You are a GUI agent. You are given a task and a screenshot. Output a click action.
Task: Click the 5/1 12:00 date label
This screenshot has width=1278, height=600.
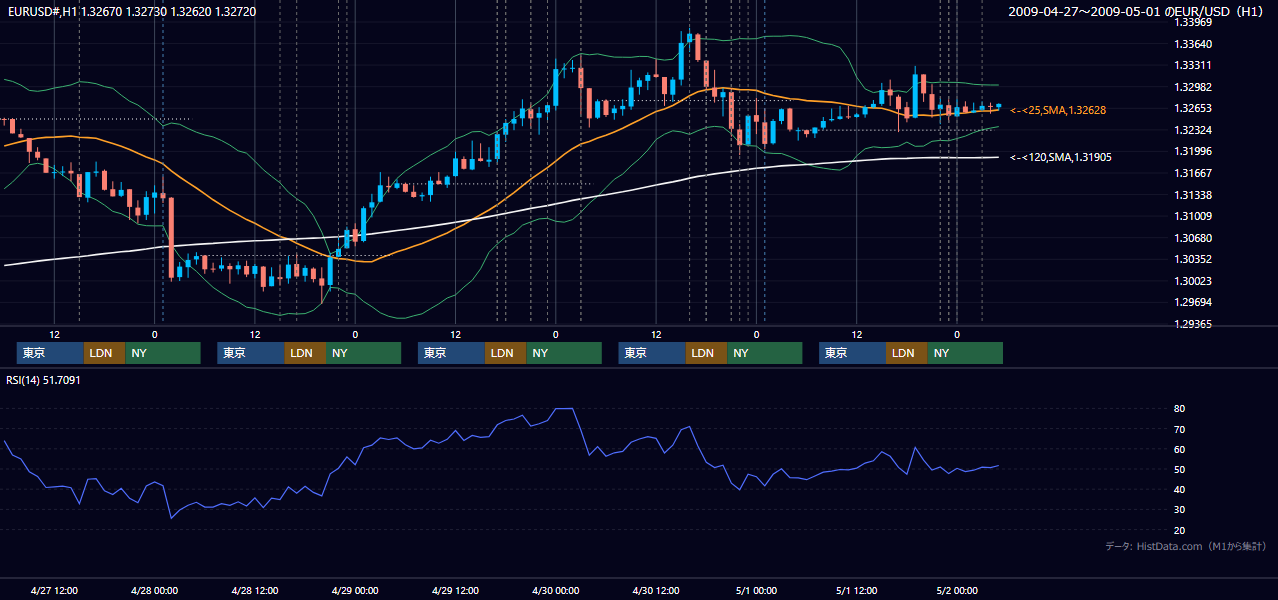856,591
